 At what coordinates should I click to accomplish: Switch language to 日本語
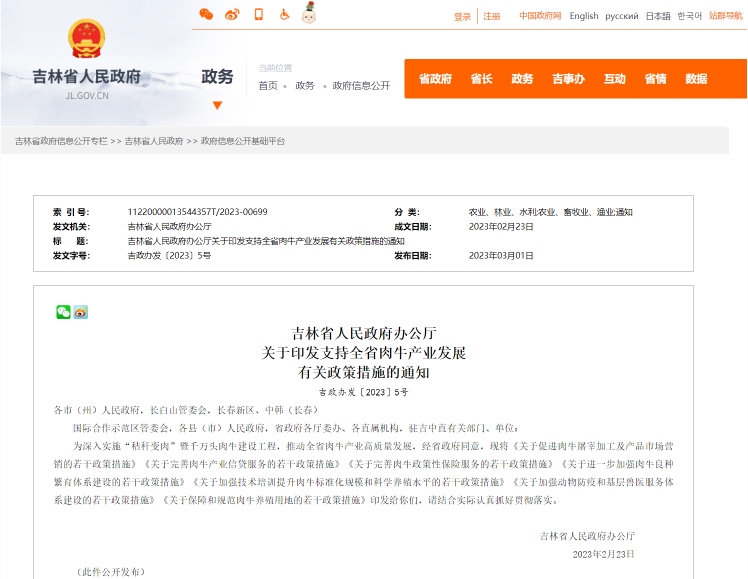tap(658, 16)
